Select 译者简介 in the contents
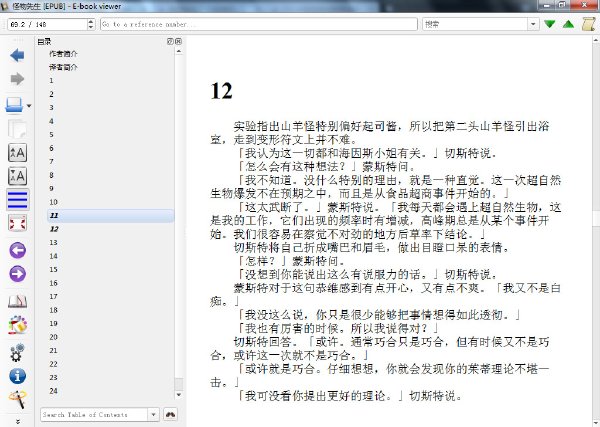 (x=63, y=67)
